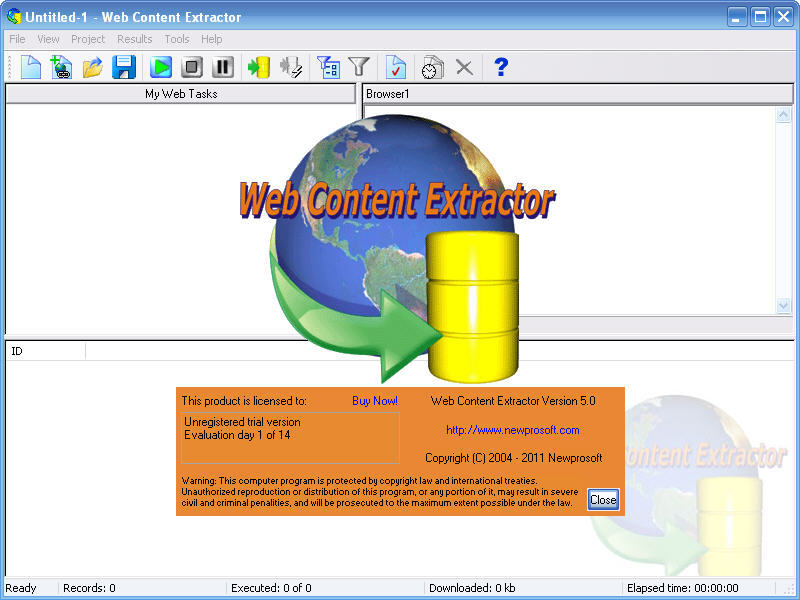Minimize the Web Content Extractor window

(736, 17)
